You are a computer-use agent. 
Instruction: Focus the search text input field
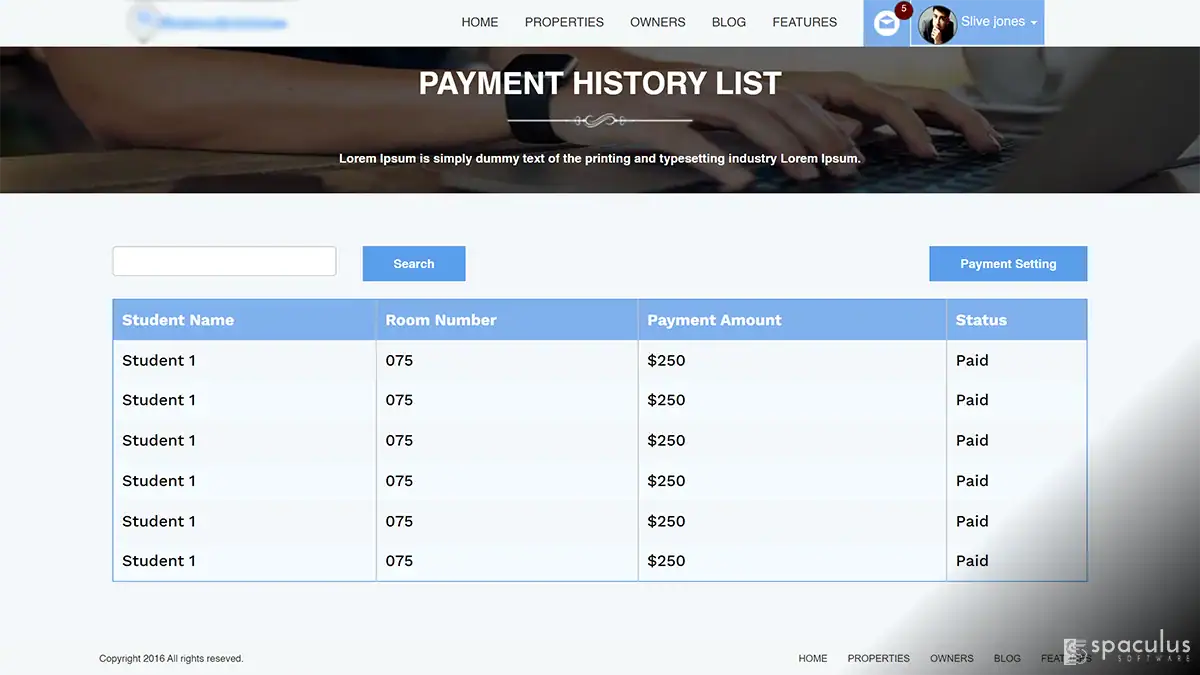tap(224, 261)
